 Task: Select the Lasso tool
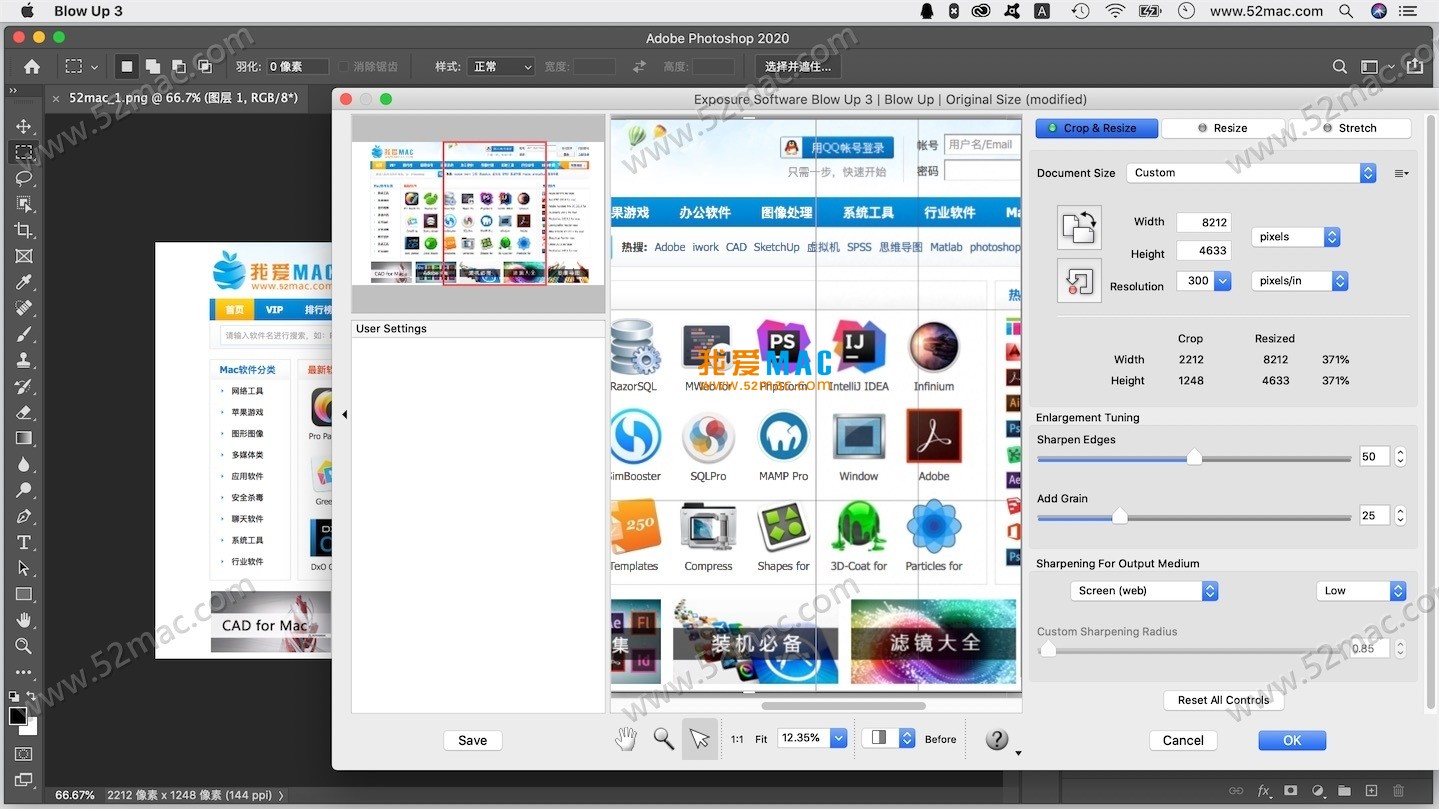pyautogui.click(x=23, y=178)
